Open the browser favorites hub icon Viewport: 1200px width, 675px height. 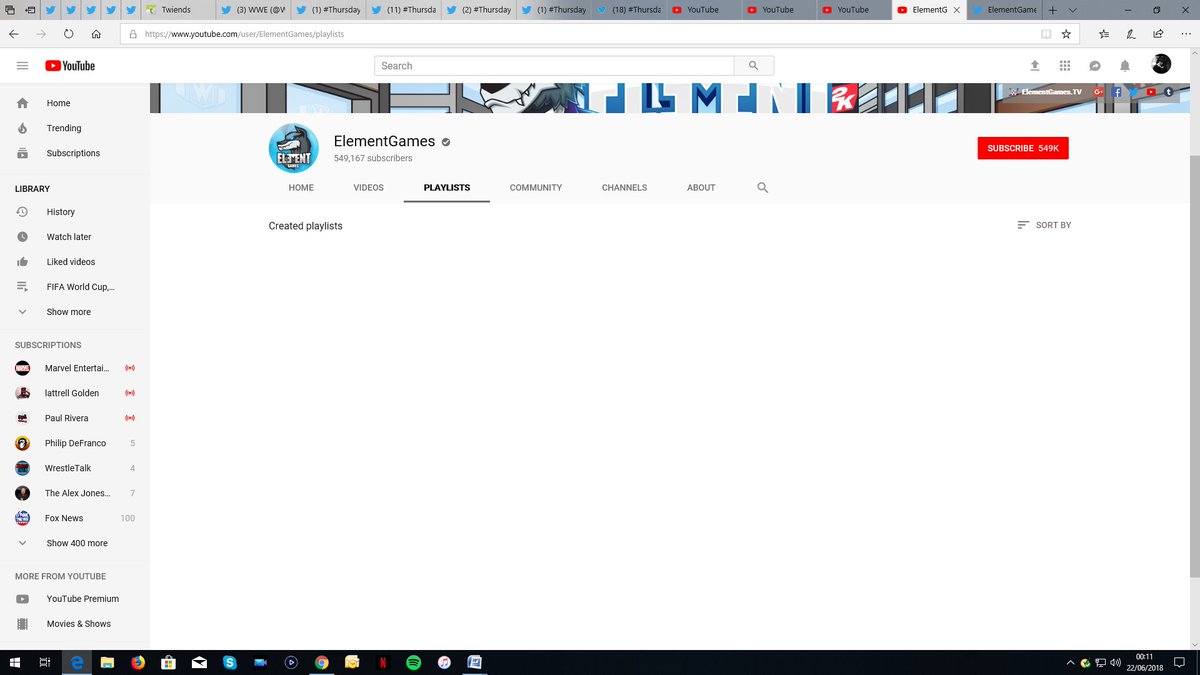coord(1103,33)
